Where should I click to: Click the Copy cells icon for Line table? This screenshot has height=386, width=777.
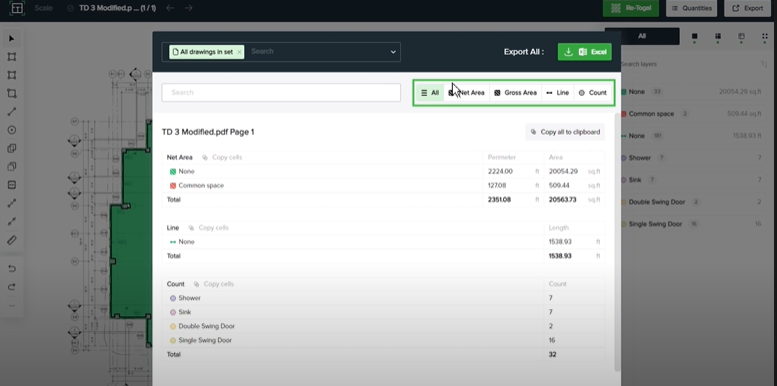[191, 228]
